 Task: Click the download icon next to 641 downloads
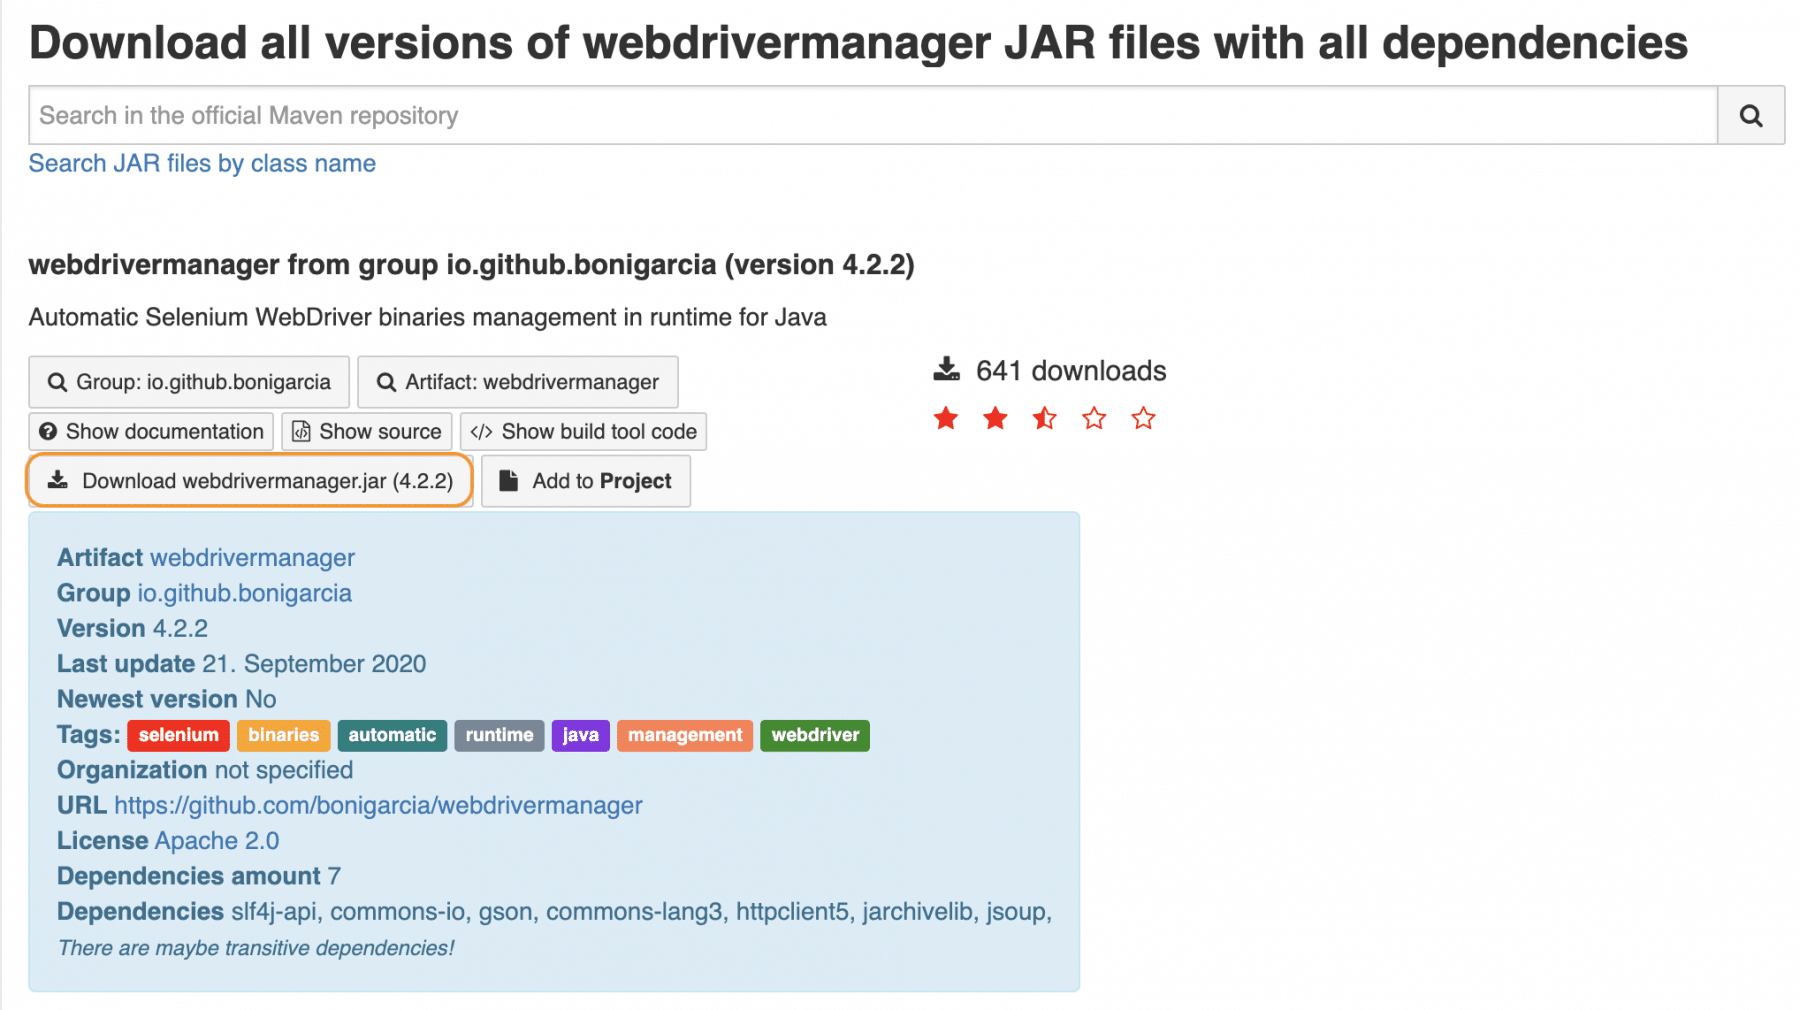[945, 369]
